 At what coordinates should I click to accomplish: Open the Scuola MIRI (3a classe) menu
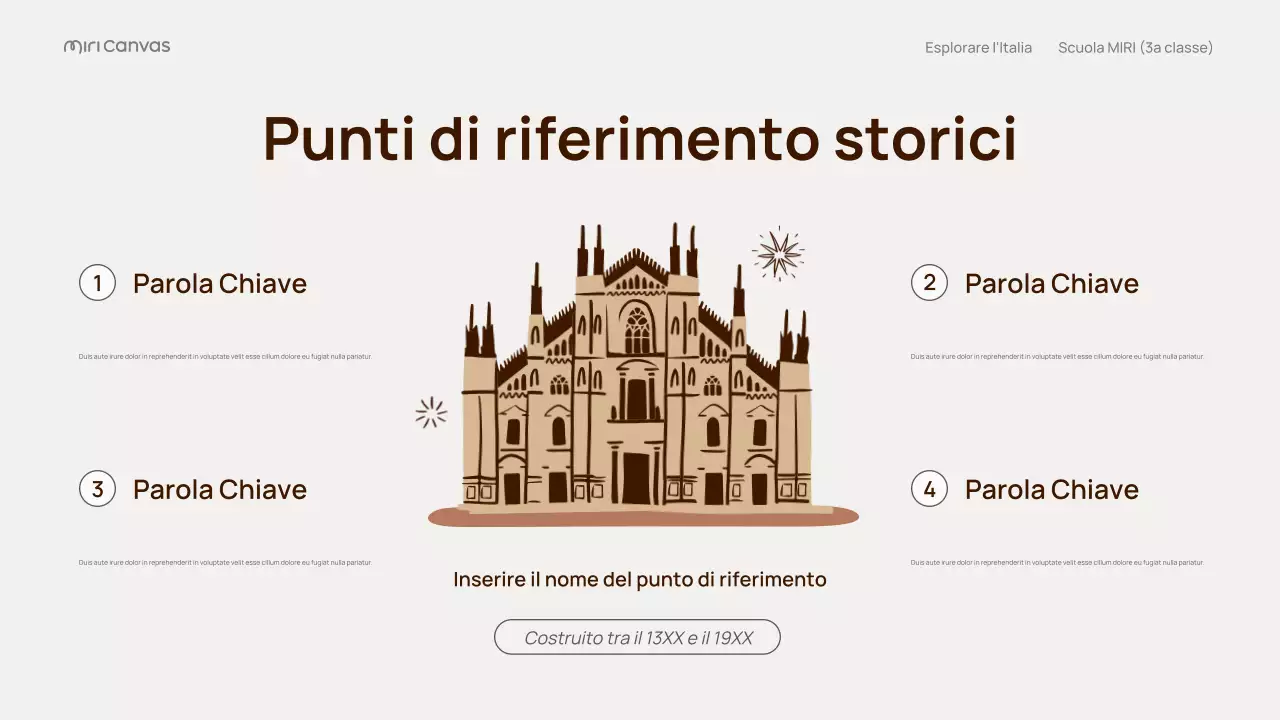coord(1135,47)
